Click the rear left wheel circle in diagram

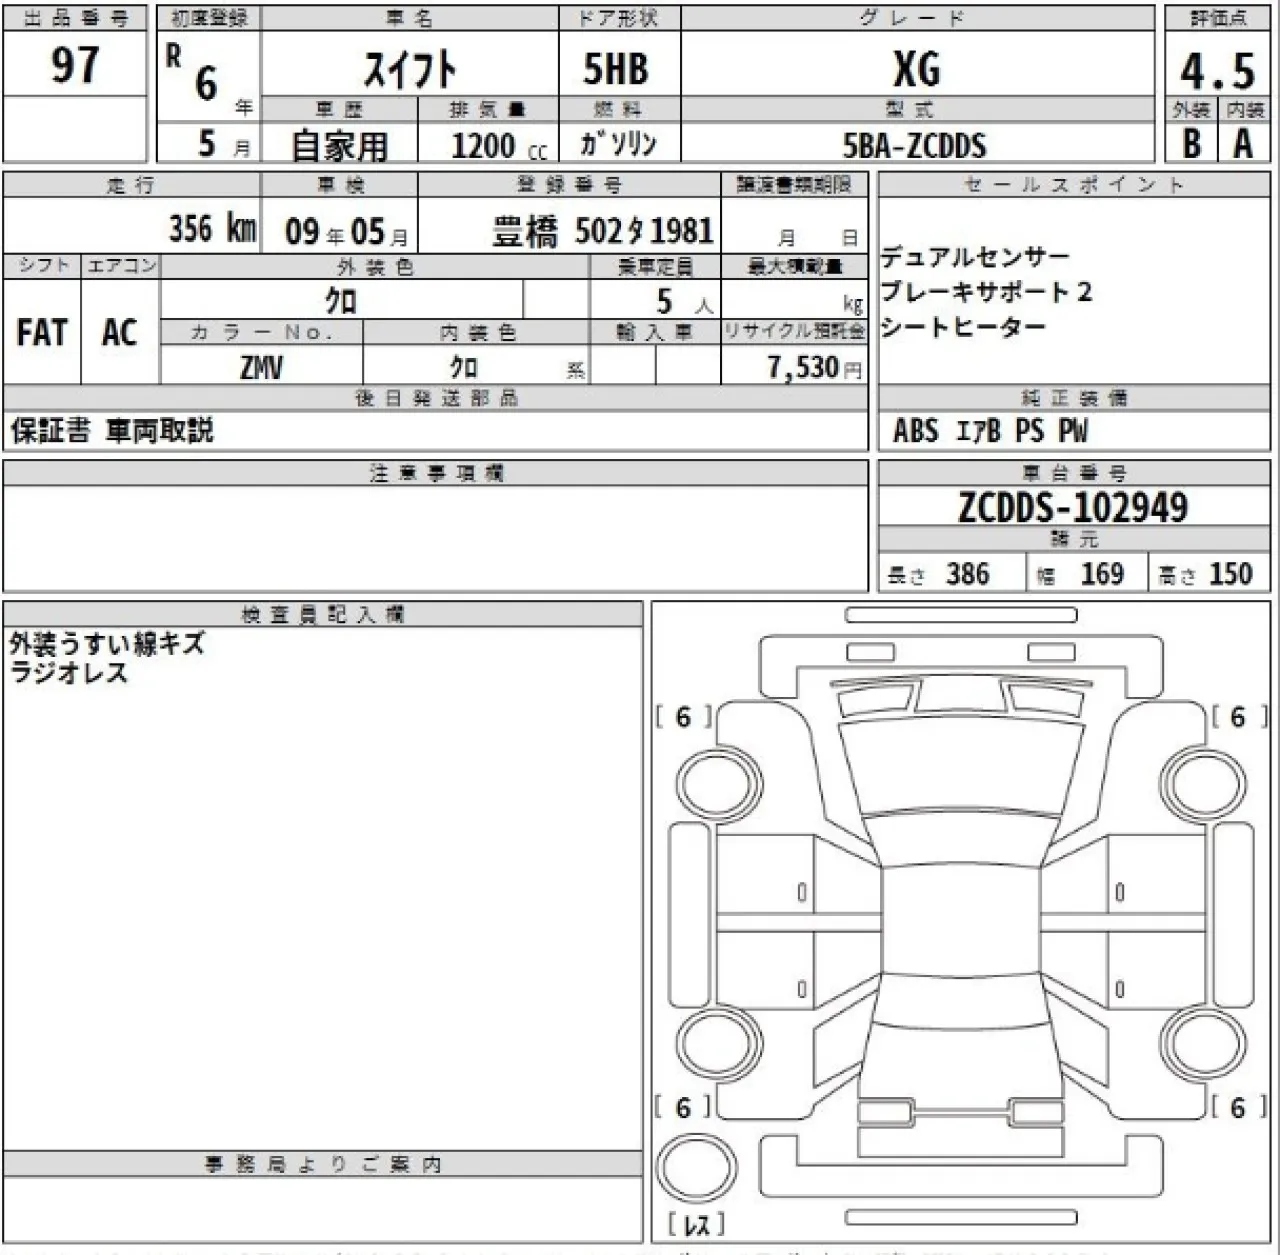tap(718, 1045)
